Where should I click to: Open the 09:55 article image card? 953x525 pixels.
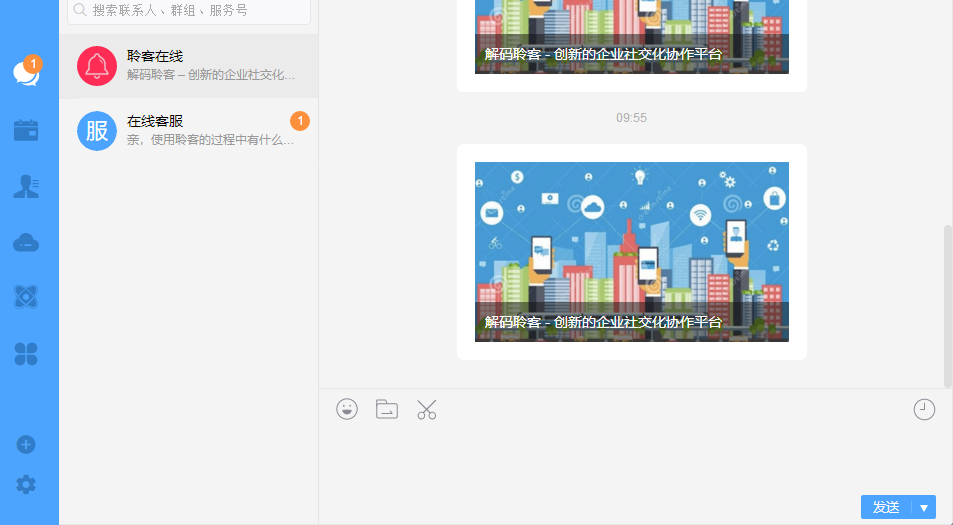tap(631, 252)
